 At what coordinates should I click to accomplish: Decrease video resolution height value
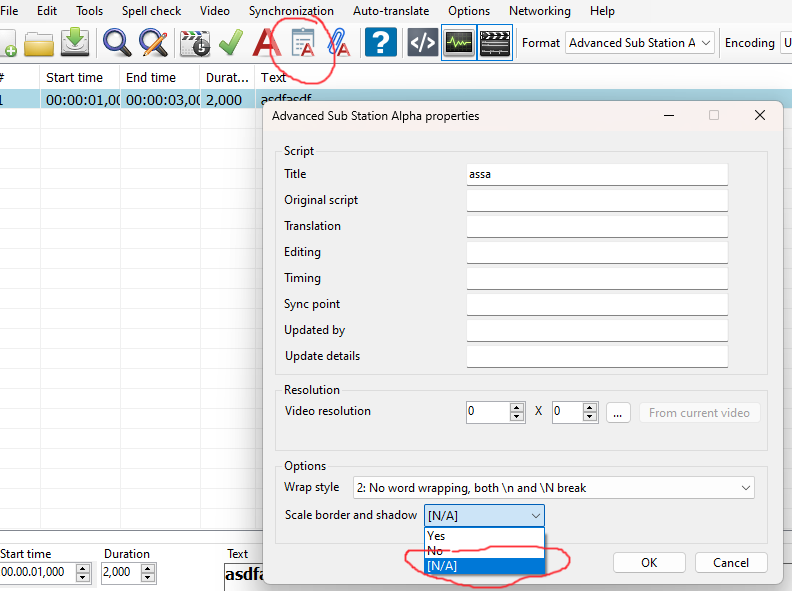tap(589, 417)
